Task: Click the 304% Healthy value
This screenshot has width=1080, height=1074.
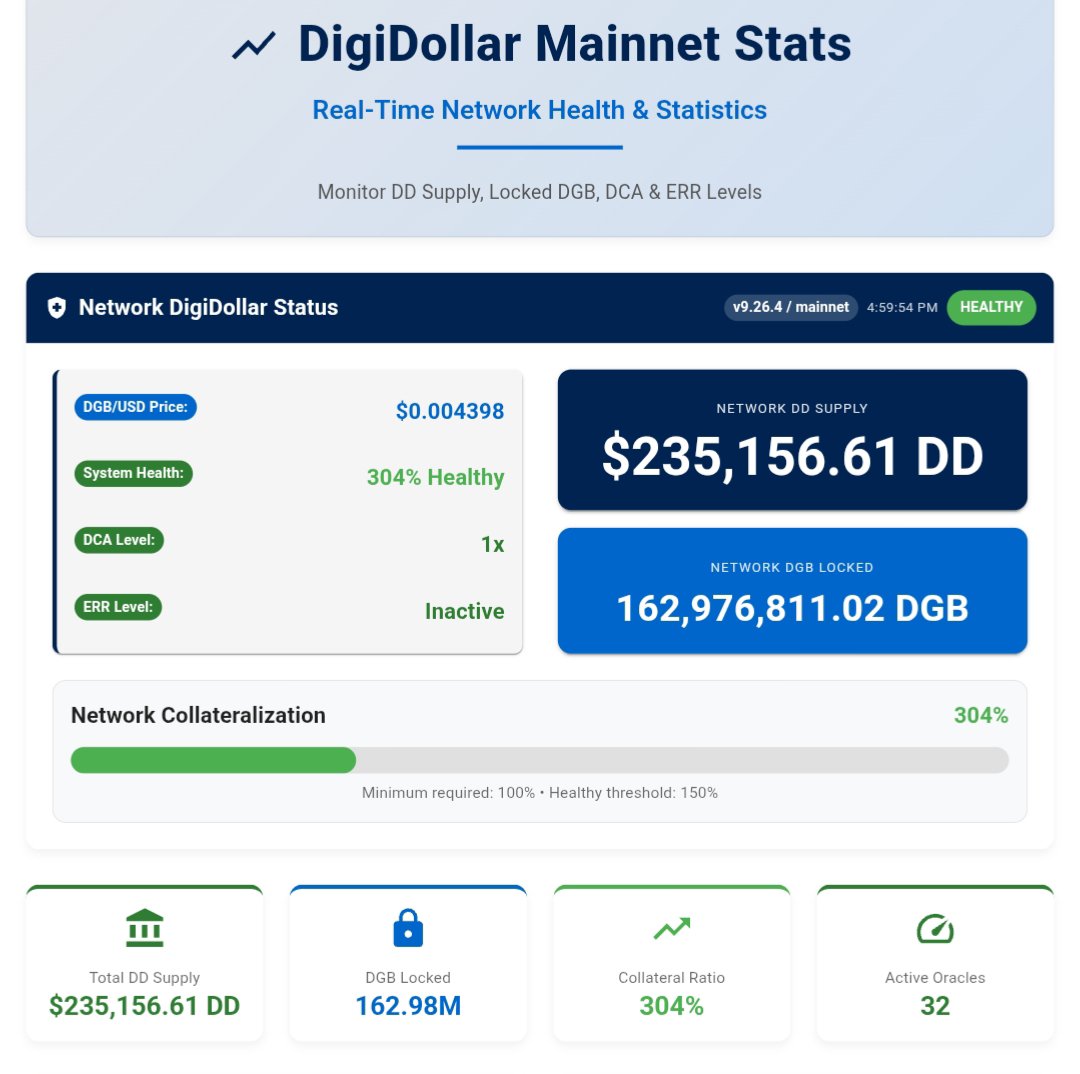Action: coord(435,477)
